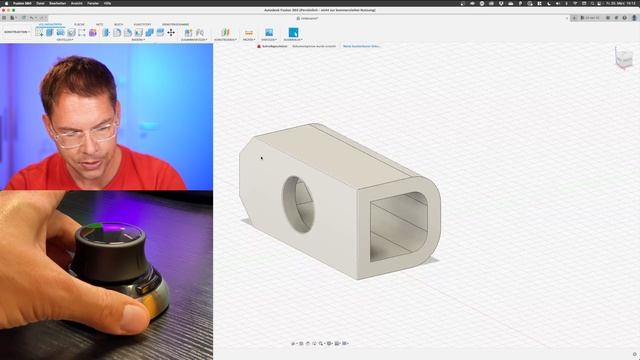Open the Viewports menu in navigation bar
The height and width of the screenshot is (360, 640).
[345, 344]
